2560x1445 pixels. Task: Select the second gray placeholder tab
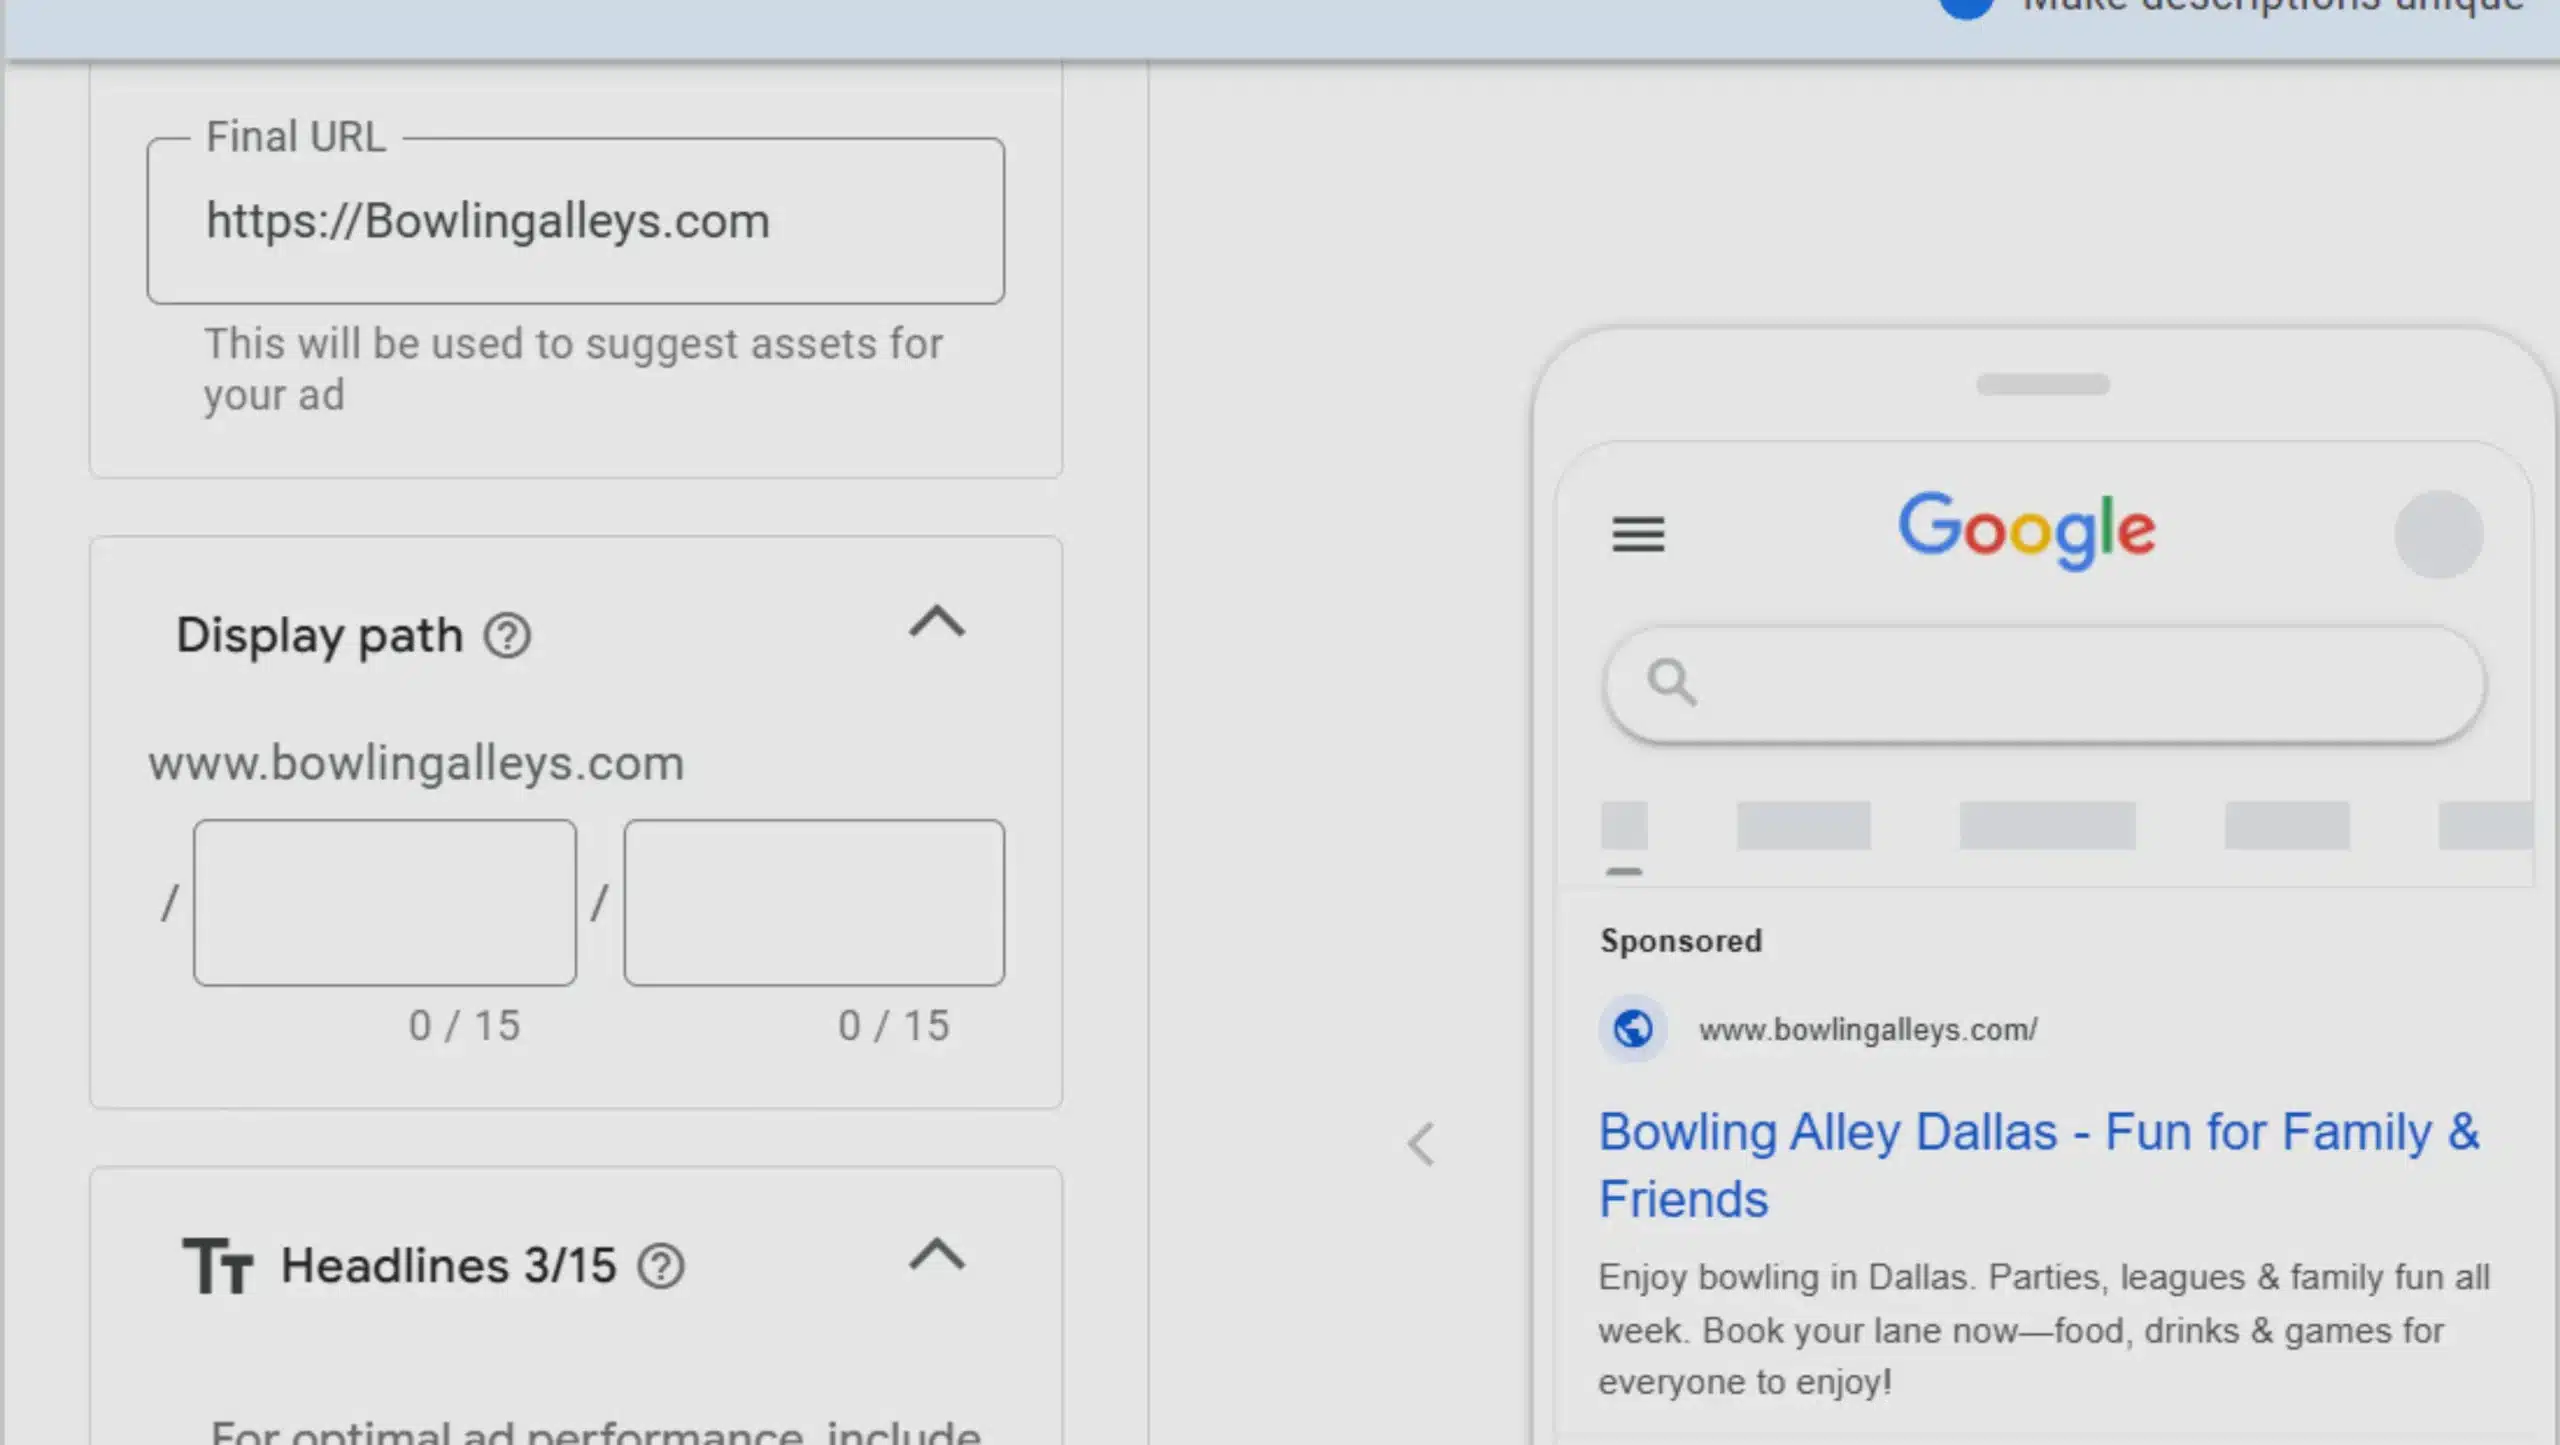pyautogui.click(x=1803, y=826)
